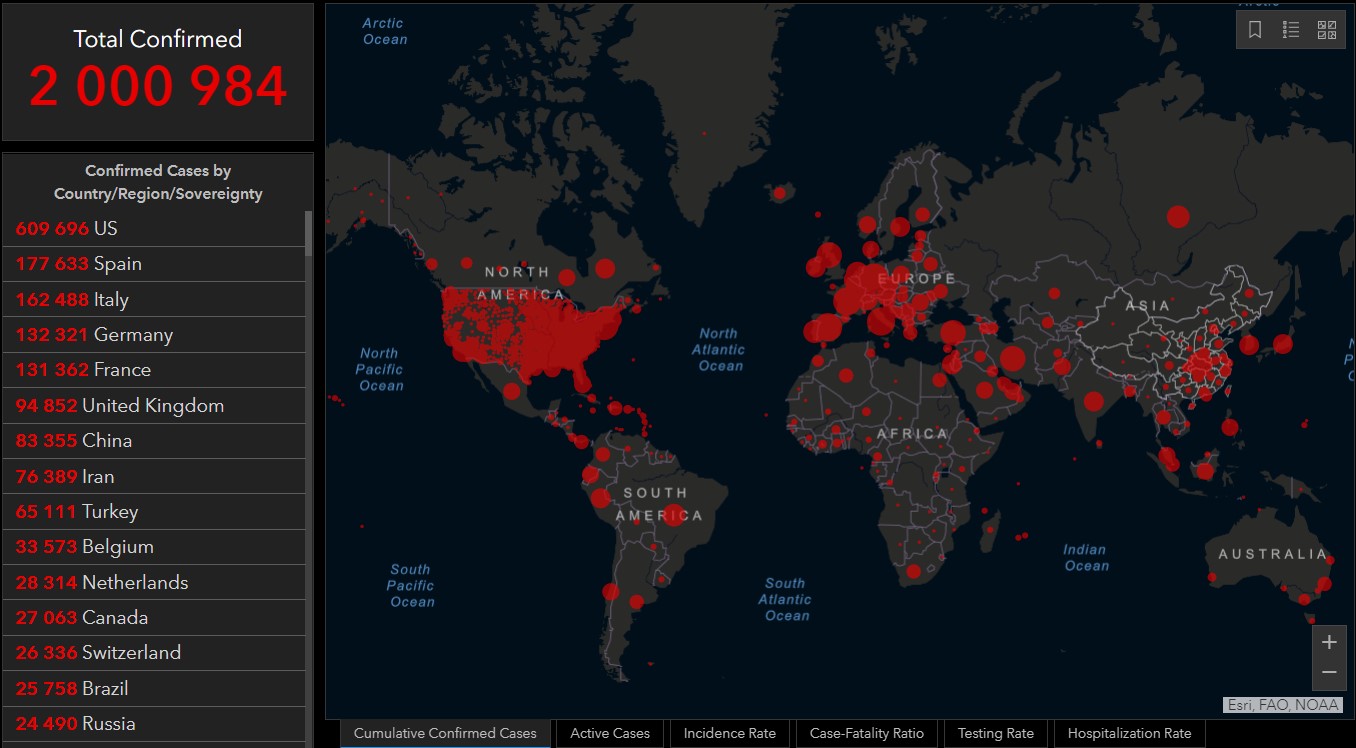The width and height of the screenshot is (1356, 748).
Task: Select US in the confirmed cases list
Action: point(154,229)
